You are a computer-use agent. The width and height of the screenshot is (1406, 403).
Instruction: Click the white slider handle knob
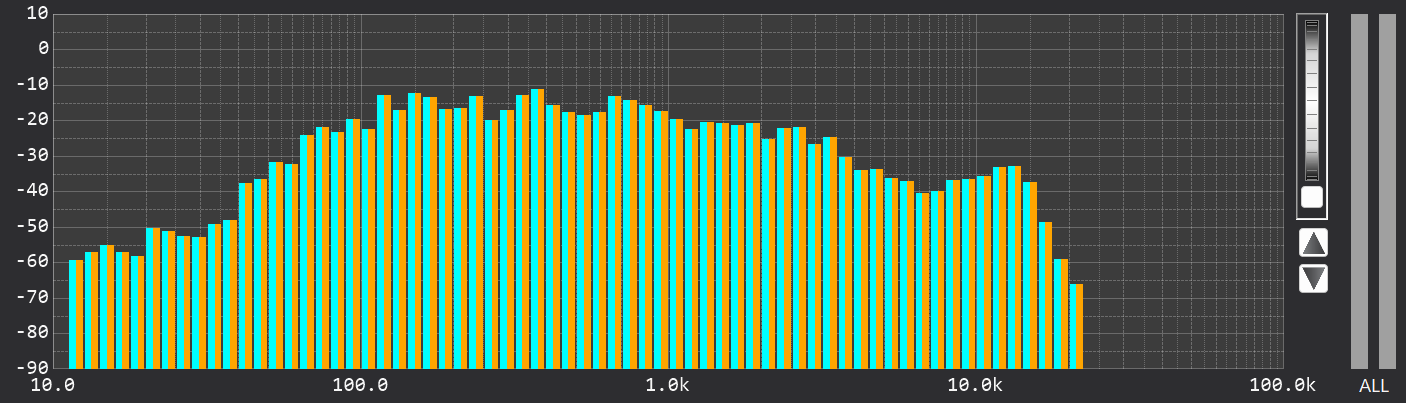(1312, 196)
